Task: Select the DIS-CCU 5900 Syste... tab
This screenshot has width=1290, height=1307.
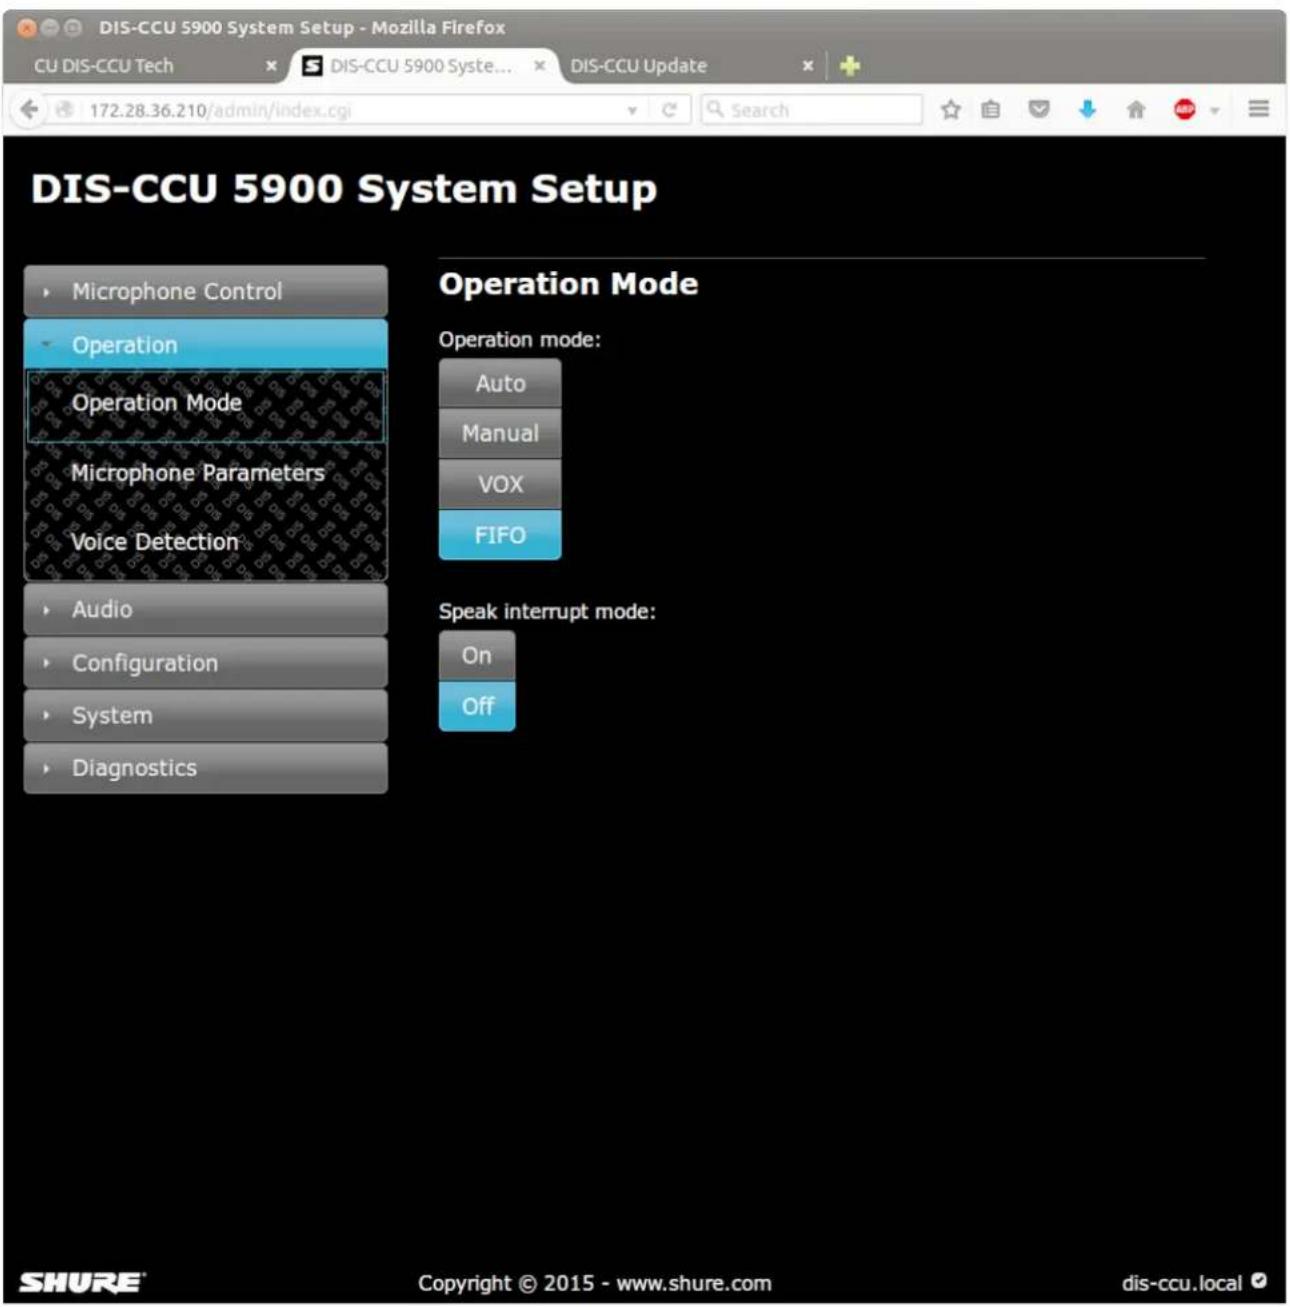Action: [424, 66]
